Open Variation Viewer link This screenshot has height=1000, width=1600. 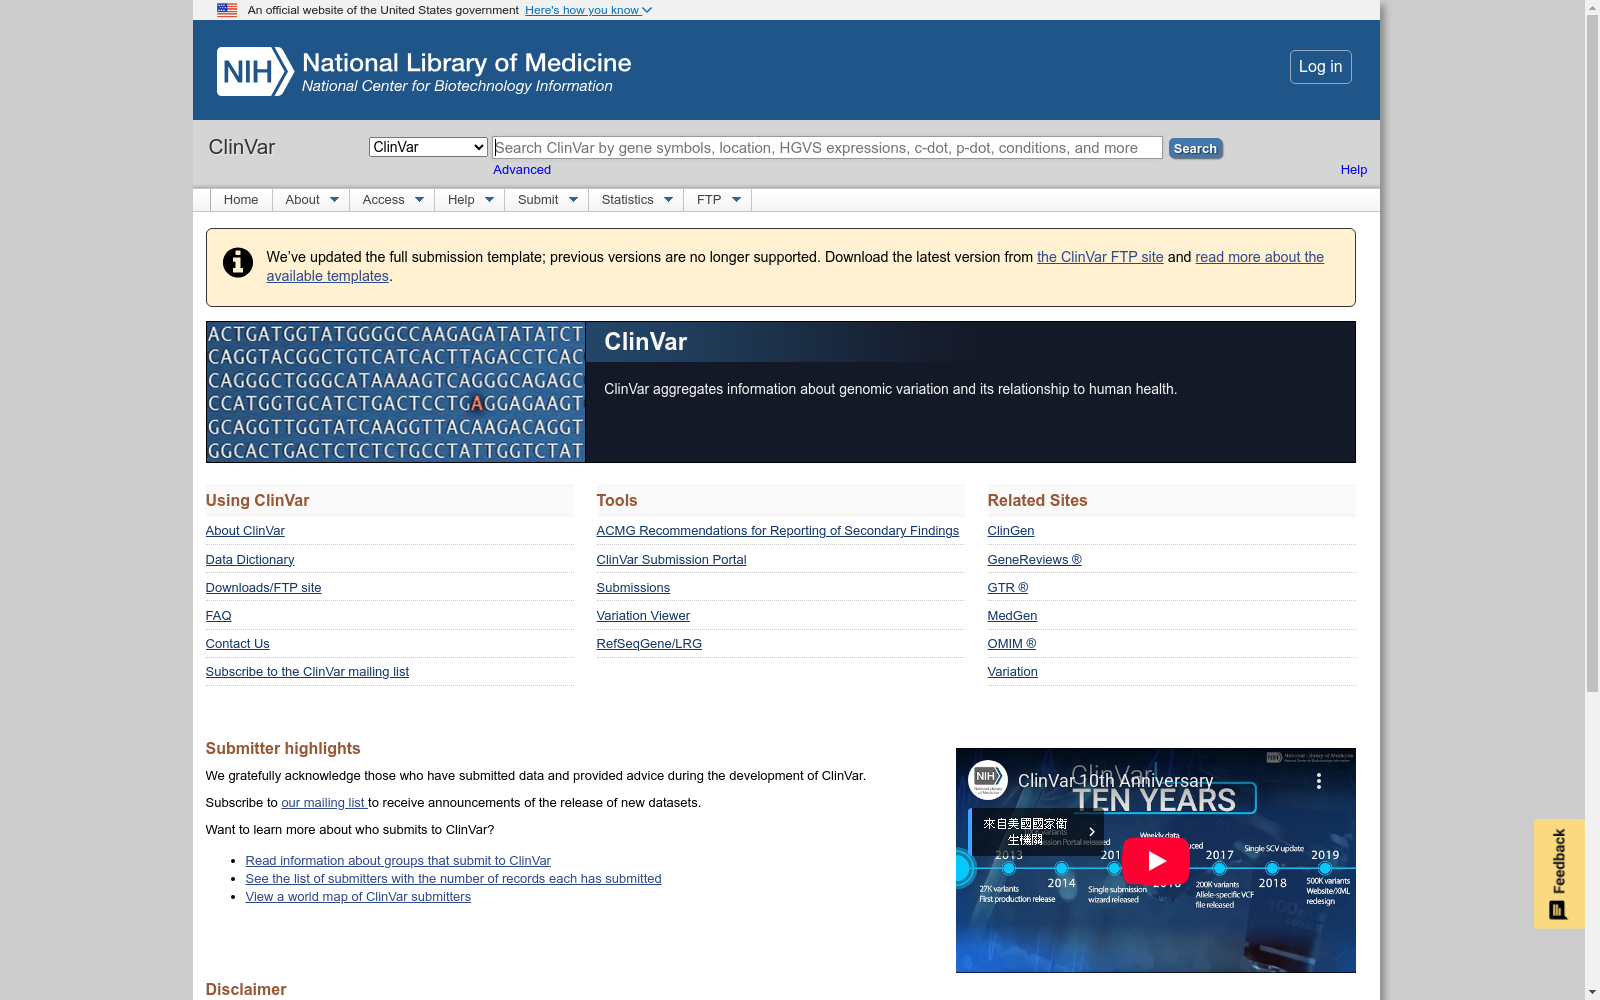coord(643,616)
